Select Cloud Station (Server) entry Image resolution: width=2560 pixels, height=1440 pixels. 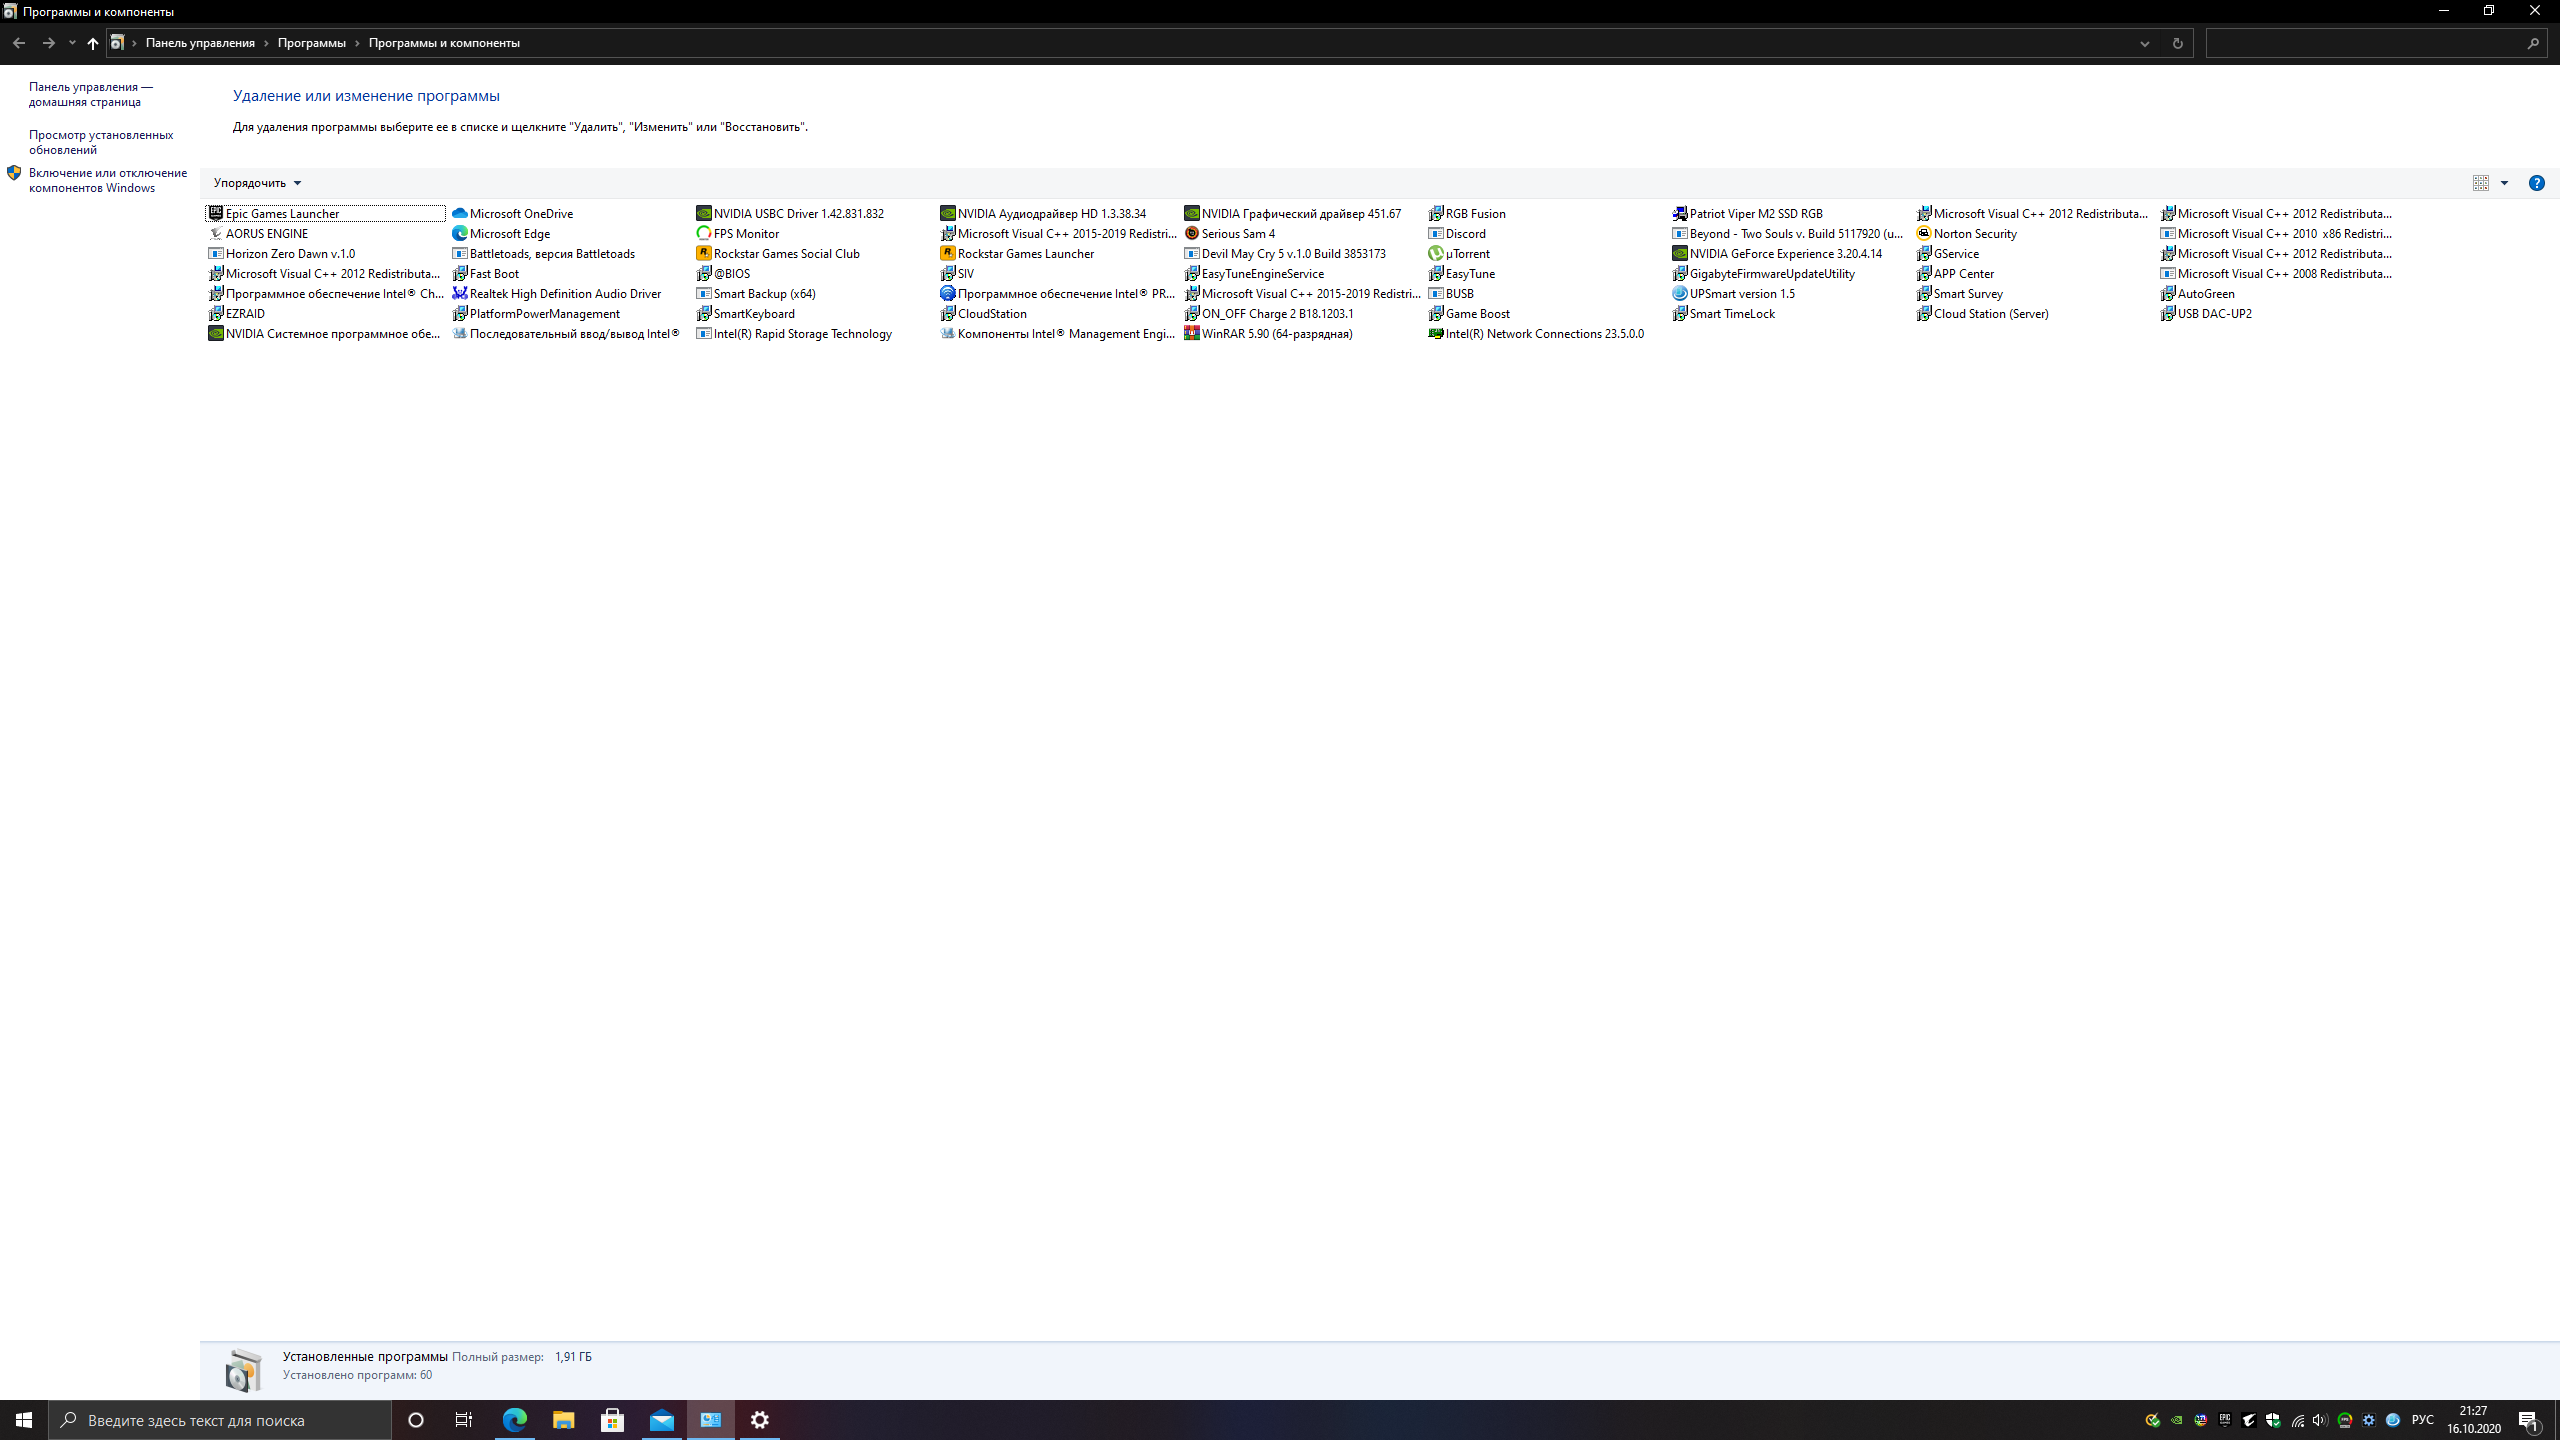[1982, 313]
